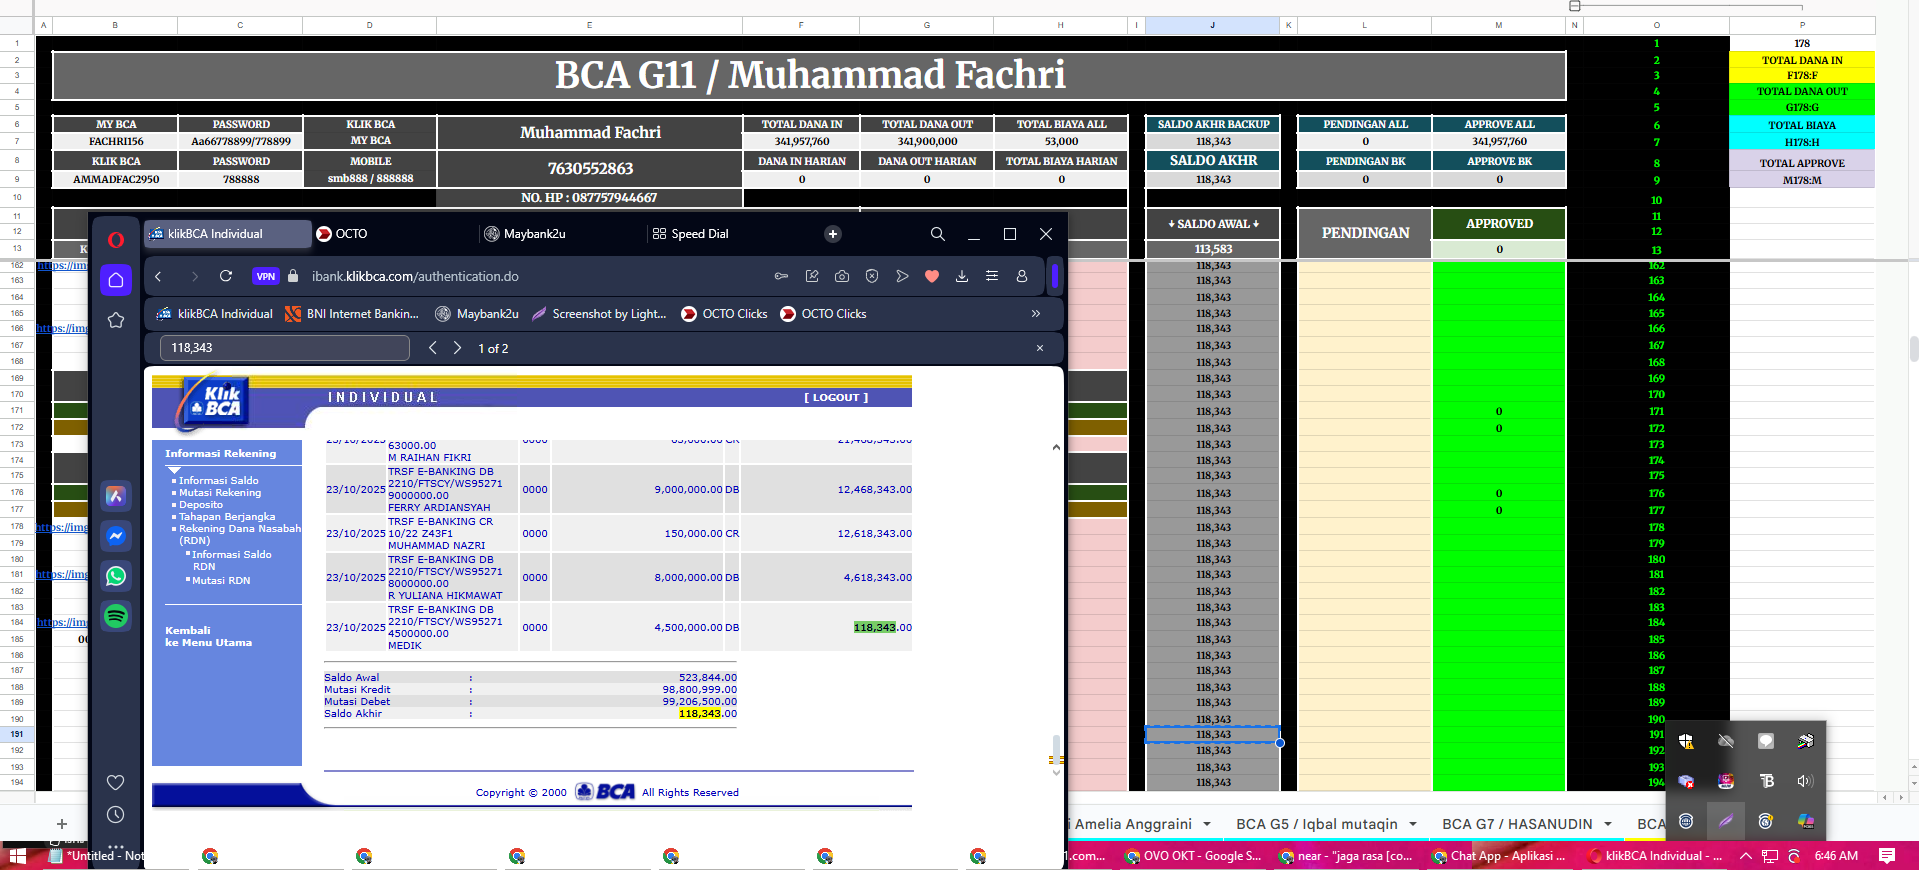Collapse hidden tray icons chevron
Screen dimensions: 1919x870
[x=1745, y=856]
